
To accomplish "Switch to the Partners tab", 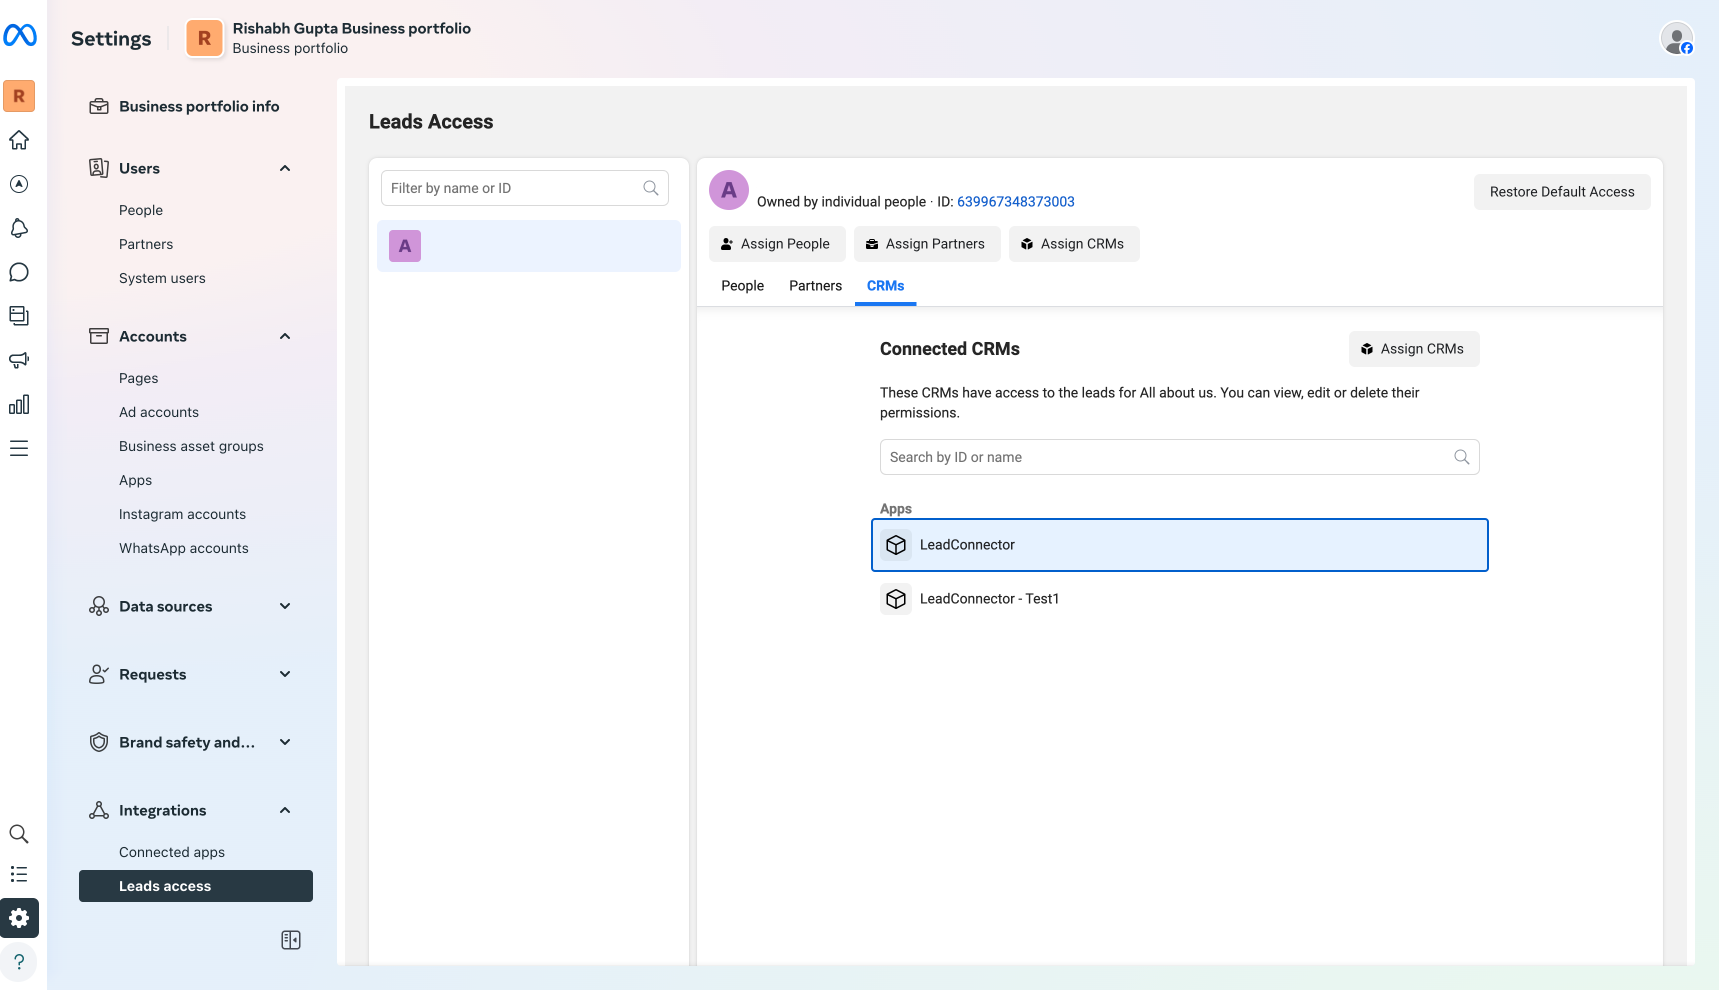I will point(815,286).
